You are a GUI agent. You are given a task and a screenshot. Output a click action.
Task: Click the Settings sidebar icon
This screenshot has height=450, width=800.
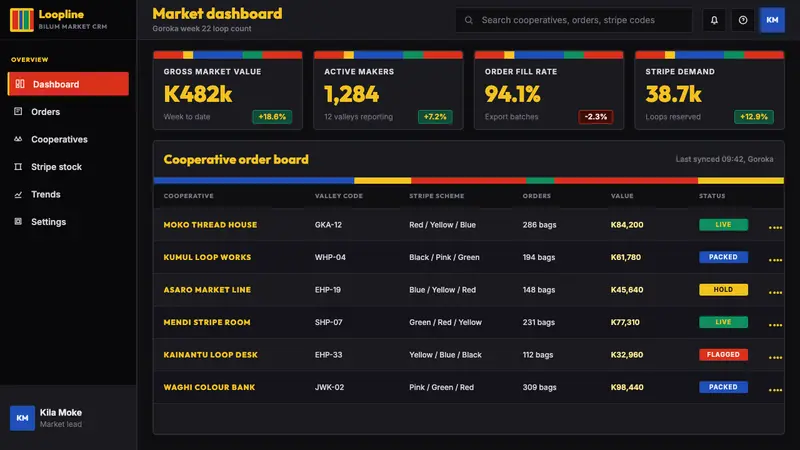[18, 221]
